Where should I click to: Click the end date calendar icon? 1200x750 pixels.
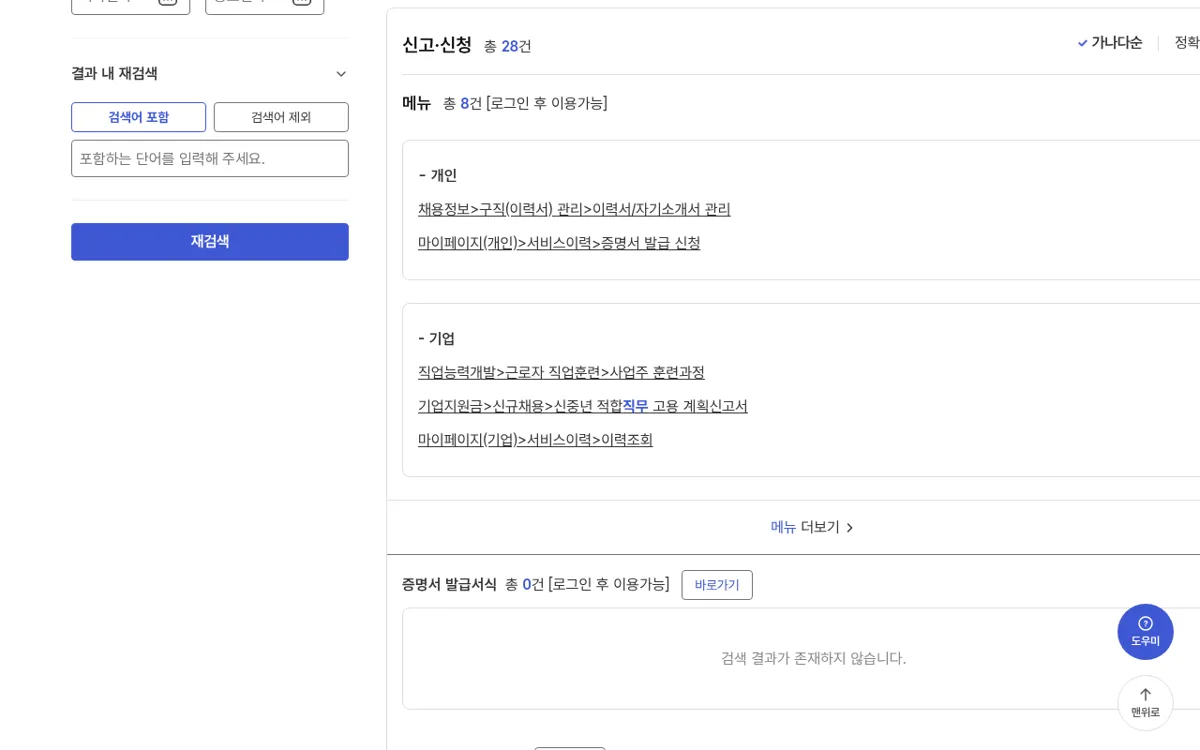[301, 3]
